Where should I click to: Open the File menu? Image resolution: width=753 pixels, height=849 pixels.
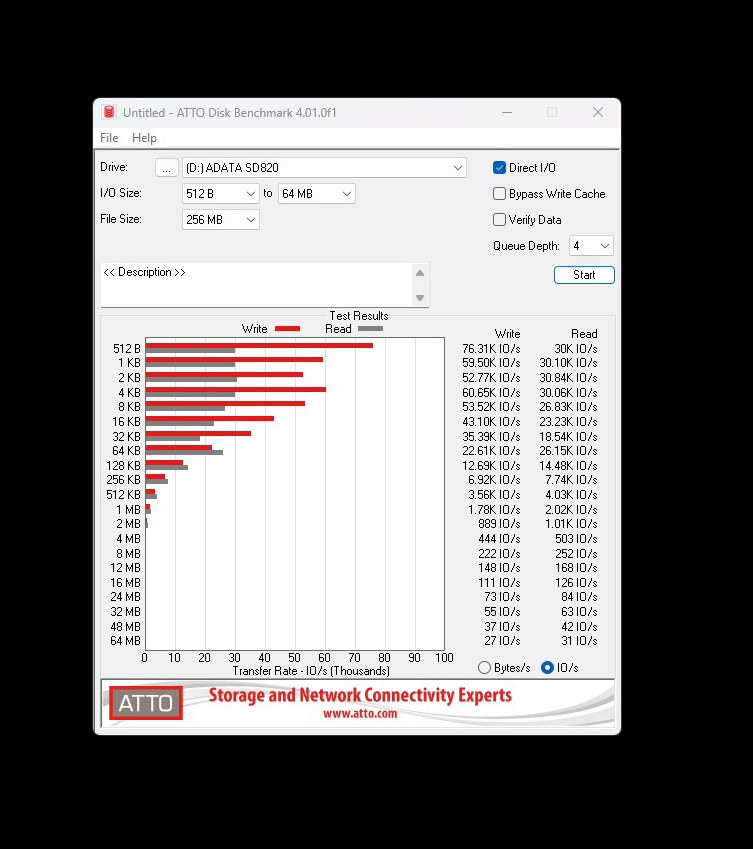109,138
